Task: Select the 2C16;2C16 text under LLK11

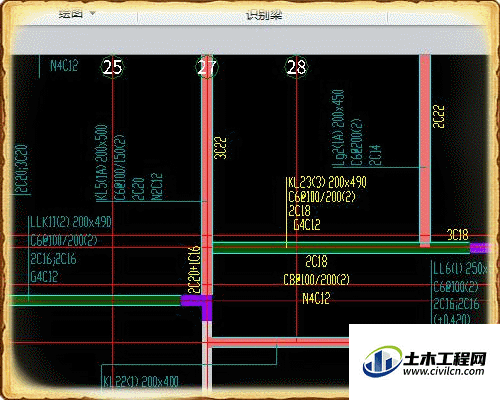Action: (x=53, y=259)
